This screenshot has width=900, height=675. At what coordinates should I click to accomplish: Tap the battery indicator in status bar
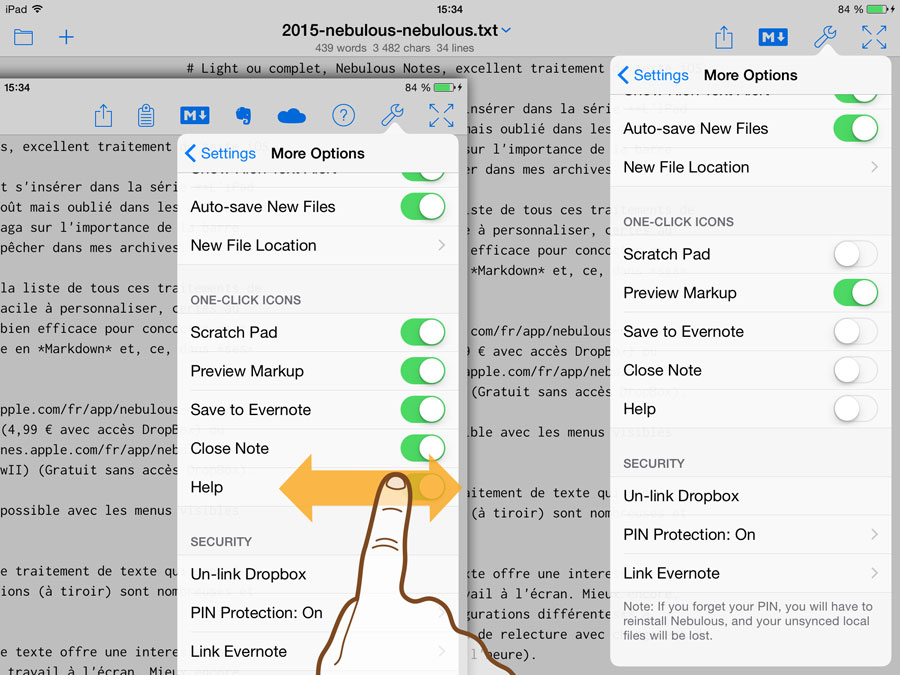coord(878,9)
